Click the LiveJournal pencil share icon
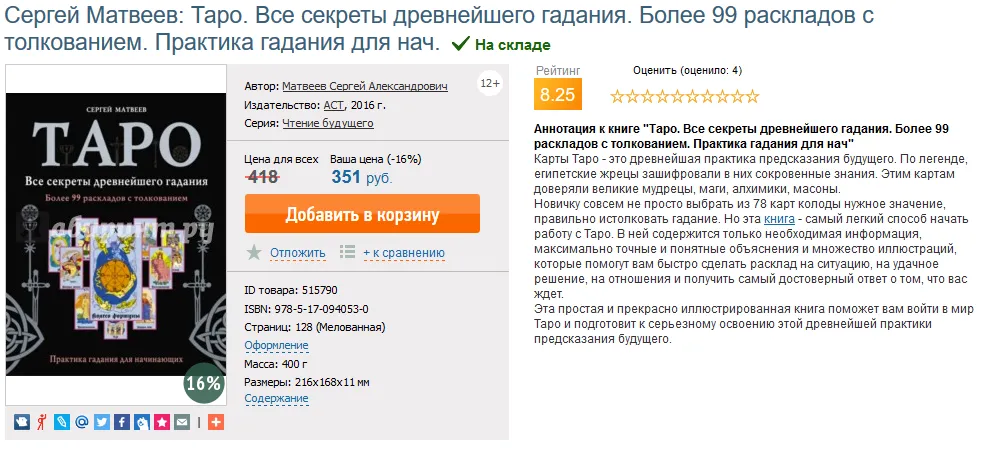The width and height of the screenshot is (995, 453). click(62, 422)
